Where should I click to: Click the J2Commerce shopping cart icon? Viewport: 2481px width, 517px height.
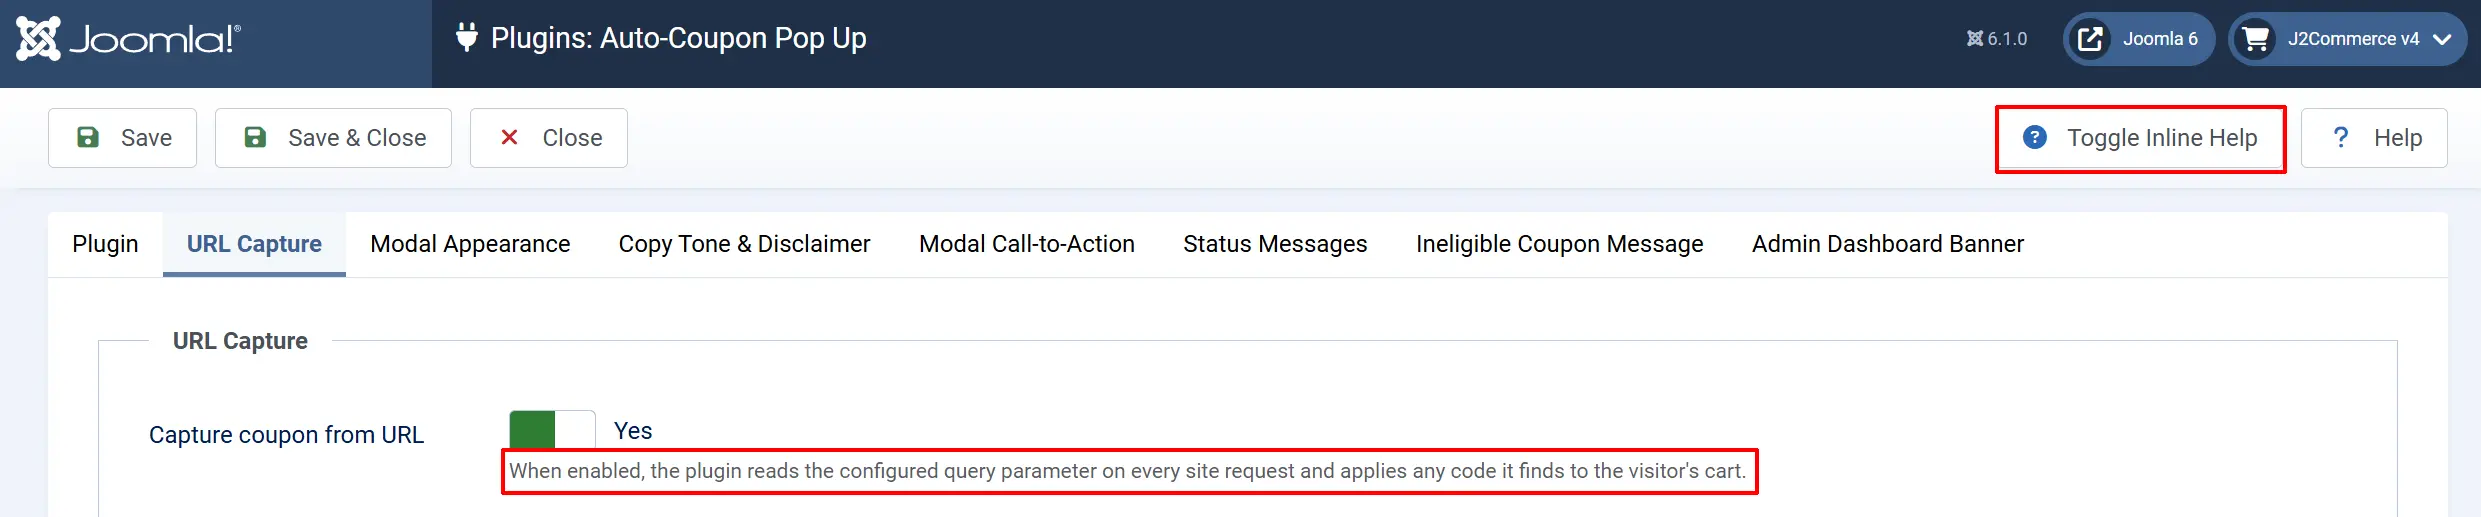[x=2255, y=39]
